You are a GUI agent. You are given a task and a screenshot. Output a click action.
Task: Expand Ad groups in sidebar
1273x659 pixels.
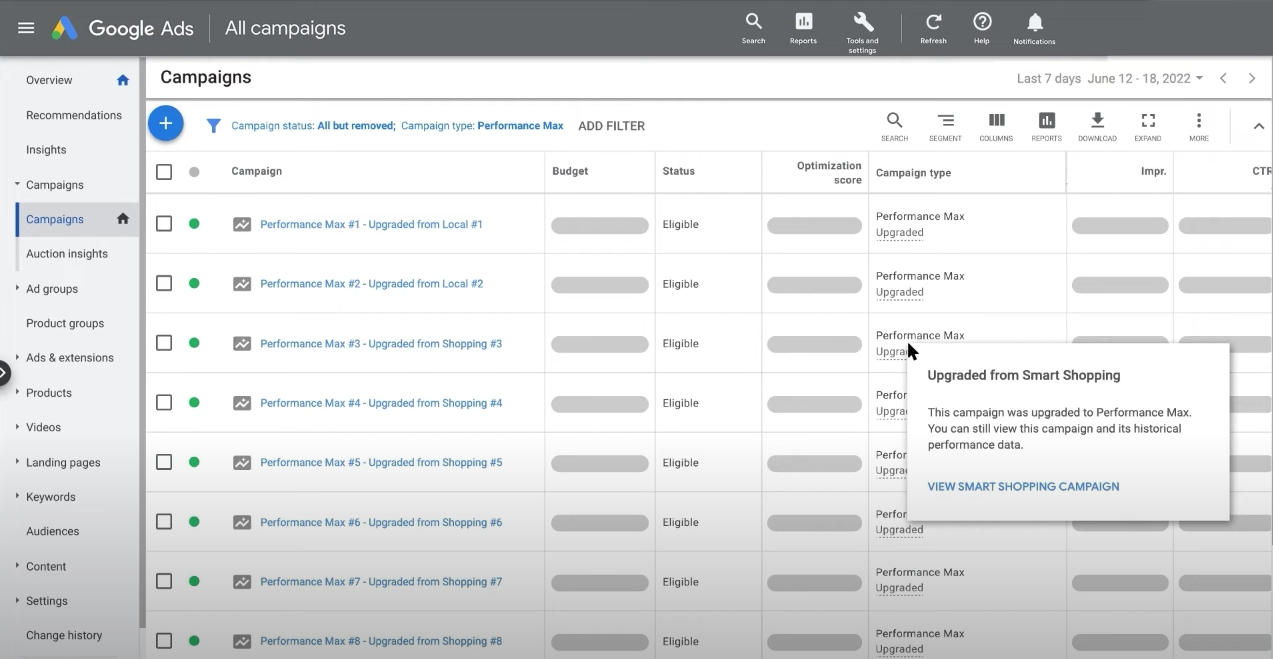click(x=17, y=288)
